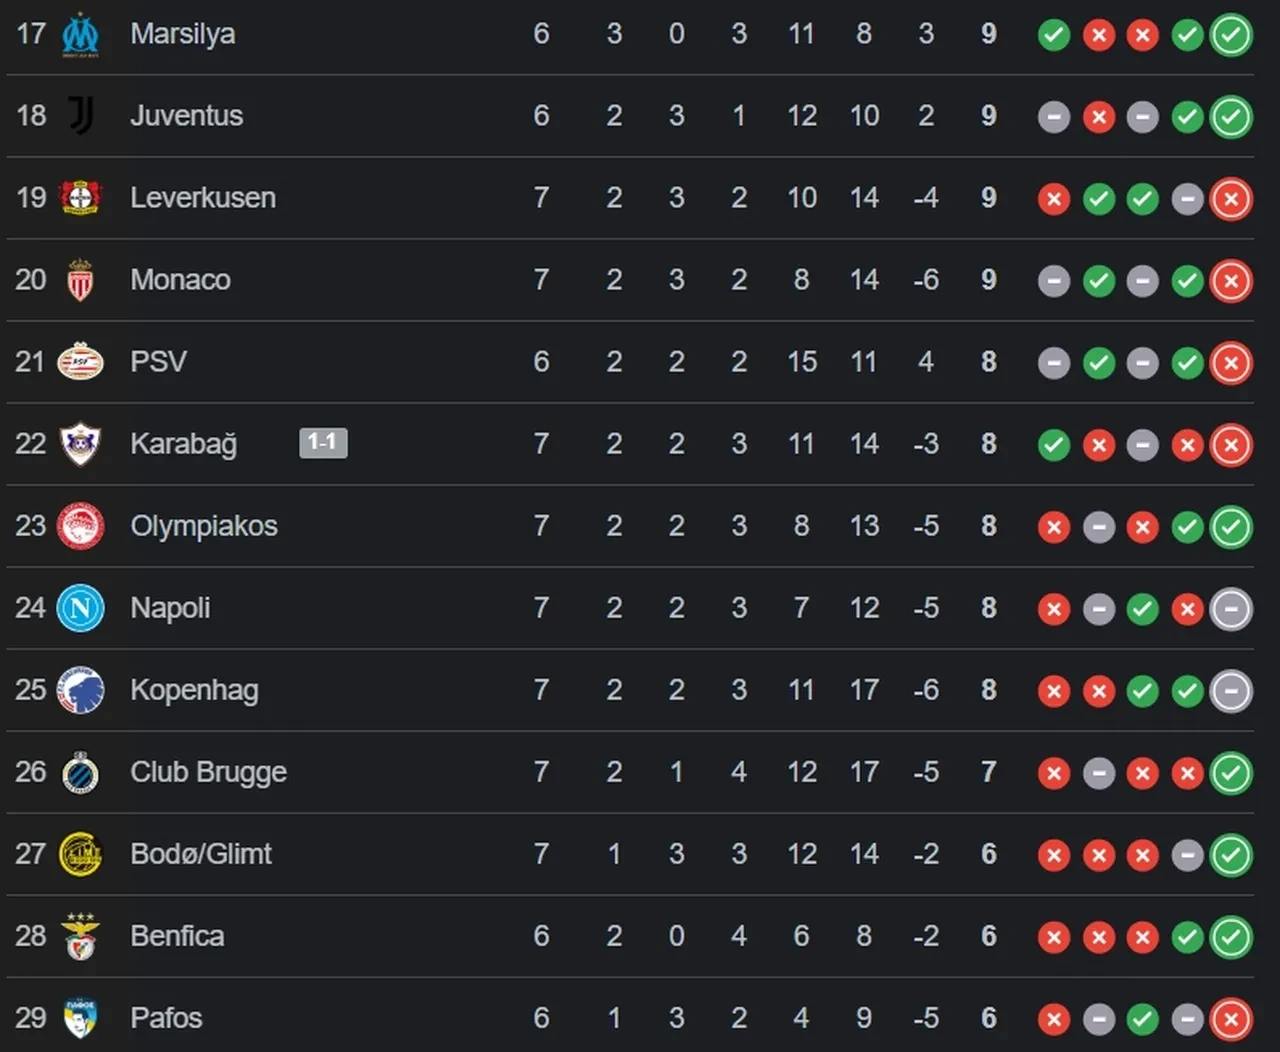Open the Kopenhag team name link
The width and height of the screenshot is (1280, 1052).
pyautogui.click(x=194, y=690)
